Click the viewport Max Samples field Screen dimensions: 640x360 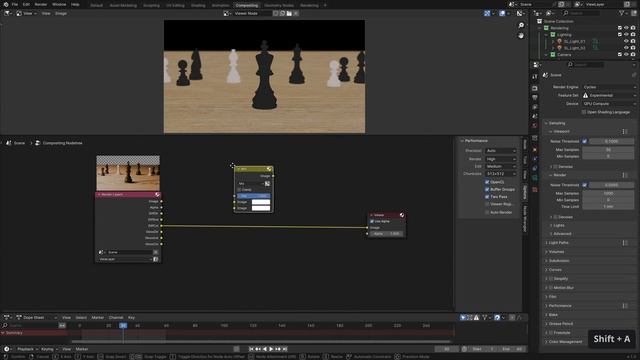pyautogui.click(x=608, y=150)
